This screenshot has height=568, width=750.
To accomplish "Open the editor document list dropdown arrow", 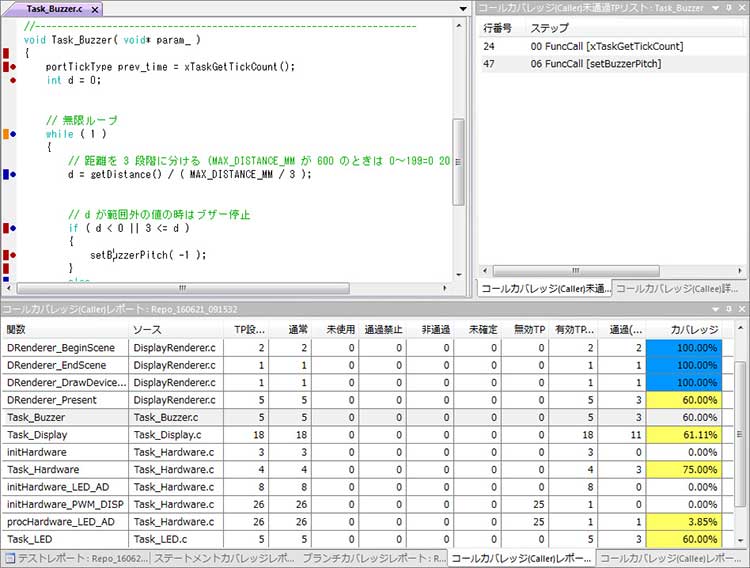I will [x=463, y=9].
